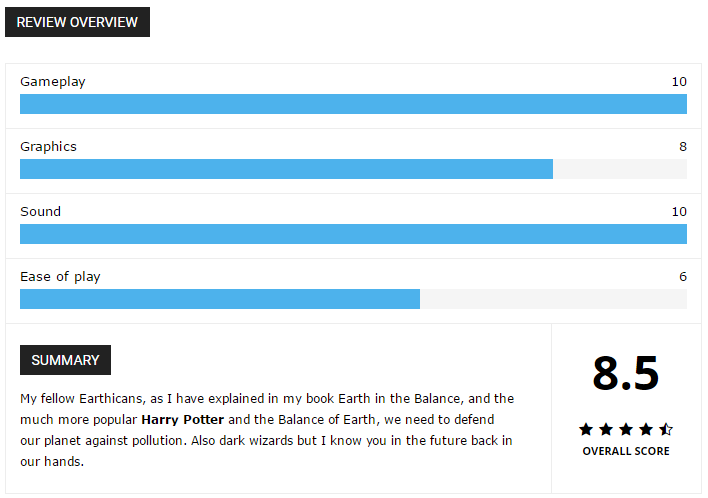The width and height of the screenshot is (708, 498).
Task: Click the Graphics blue progress bar
Action: point(286,169)
